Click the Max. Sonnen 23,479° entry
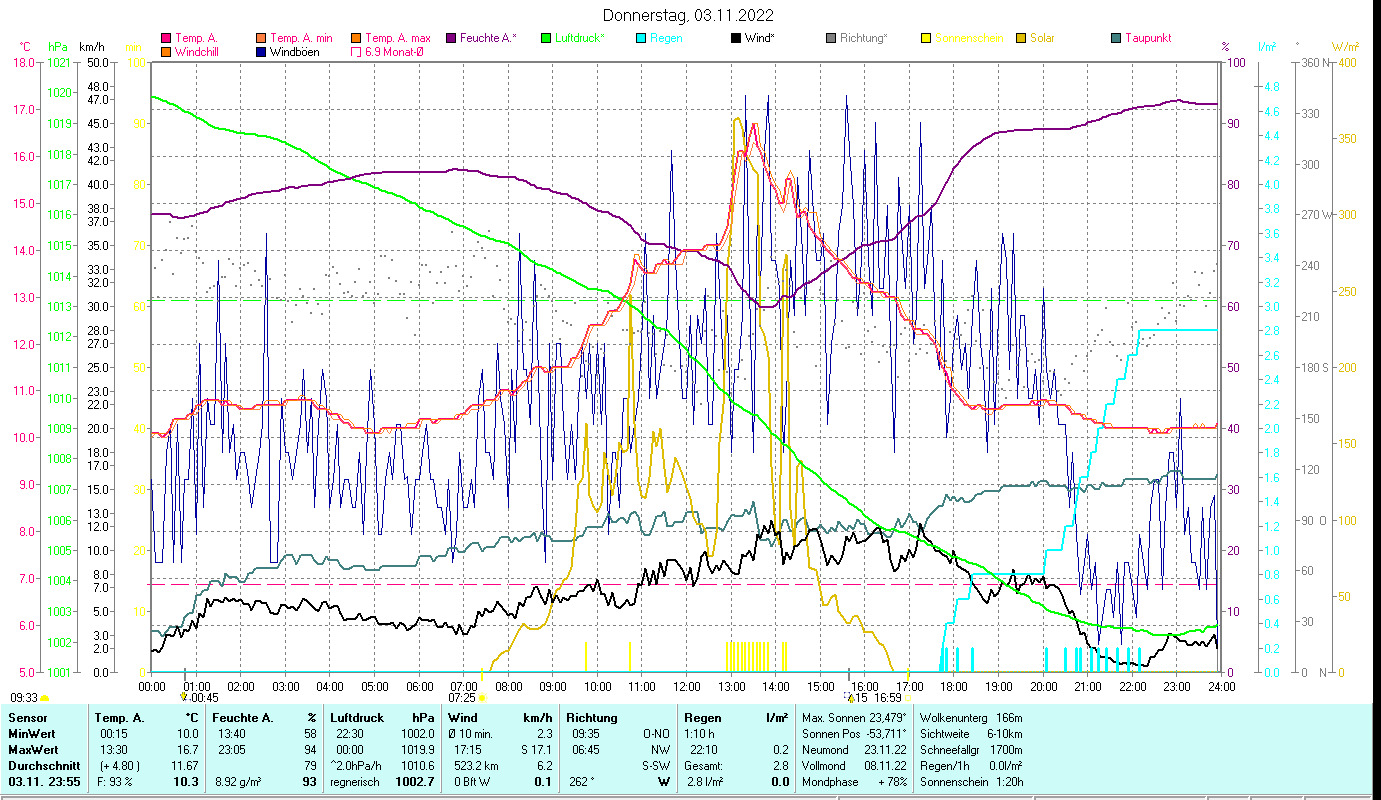 [x=854, y=718]
